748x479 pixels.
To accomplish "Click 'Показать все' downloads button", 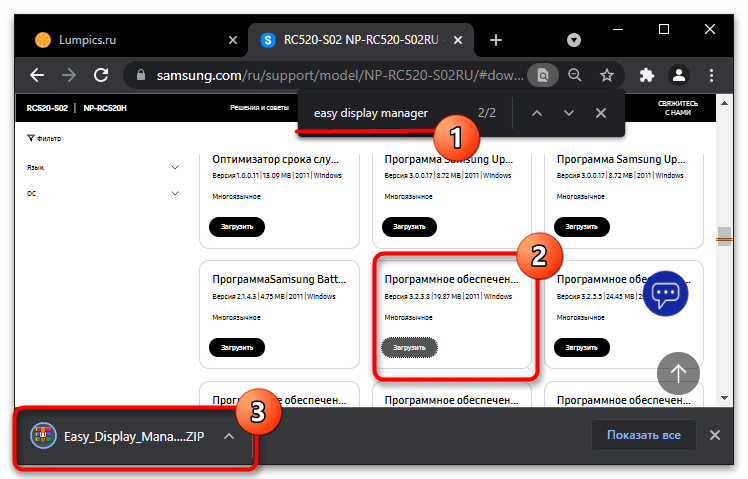I will coord(644,435).
